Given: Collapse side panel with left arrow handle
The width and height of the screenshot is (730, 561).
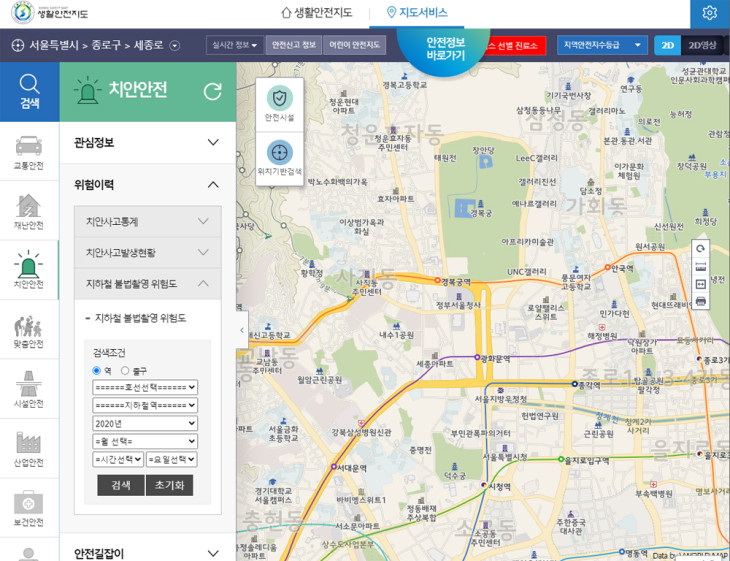Looking at the screenshot, I should click(242, 330).
